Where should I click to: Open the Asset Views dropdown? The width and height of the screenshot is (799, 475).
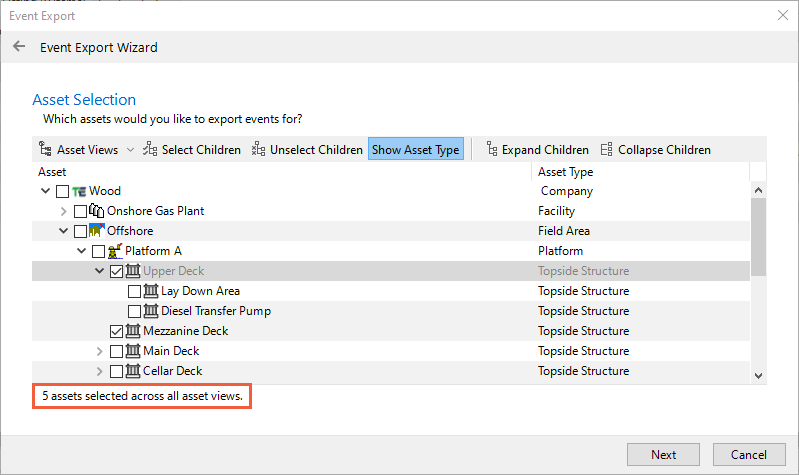tap(130, 149)
